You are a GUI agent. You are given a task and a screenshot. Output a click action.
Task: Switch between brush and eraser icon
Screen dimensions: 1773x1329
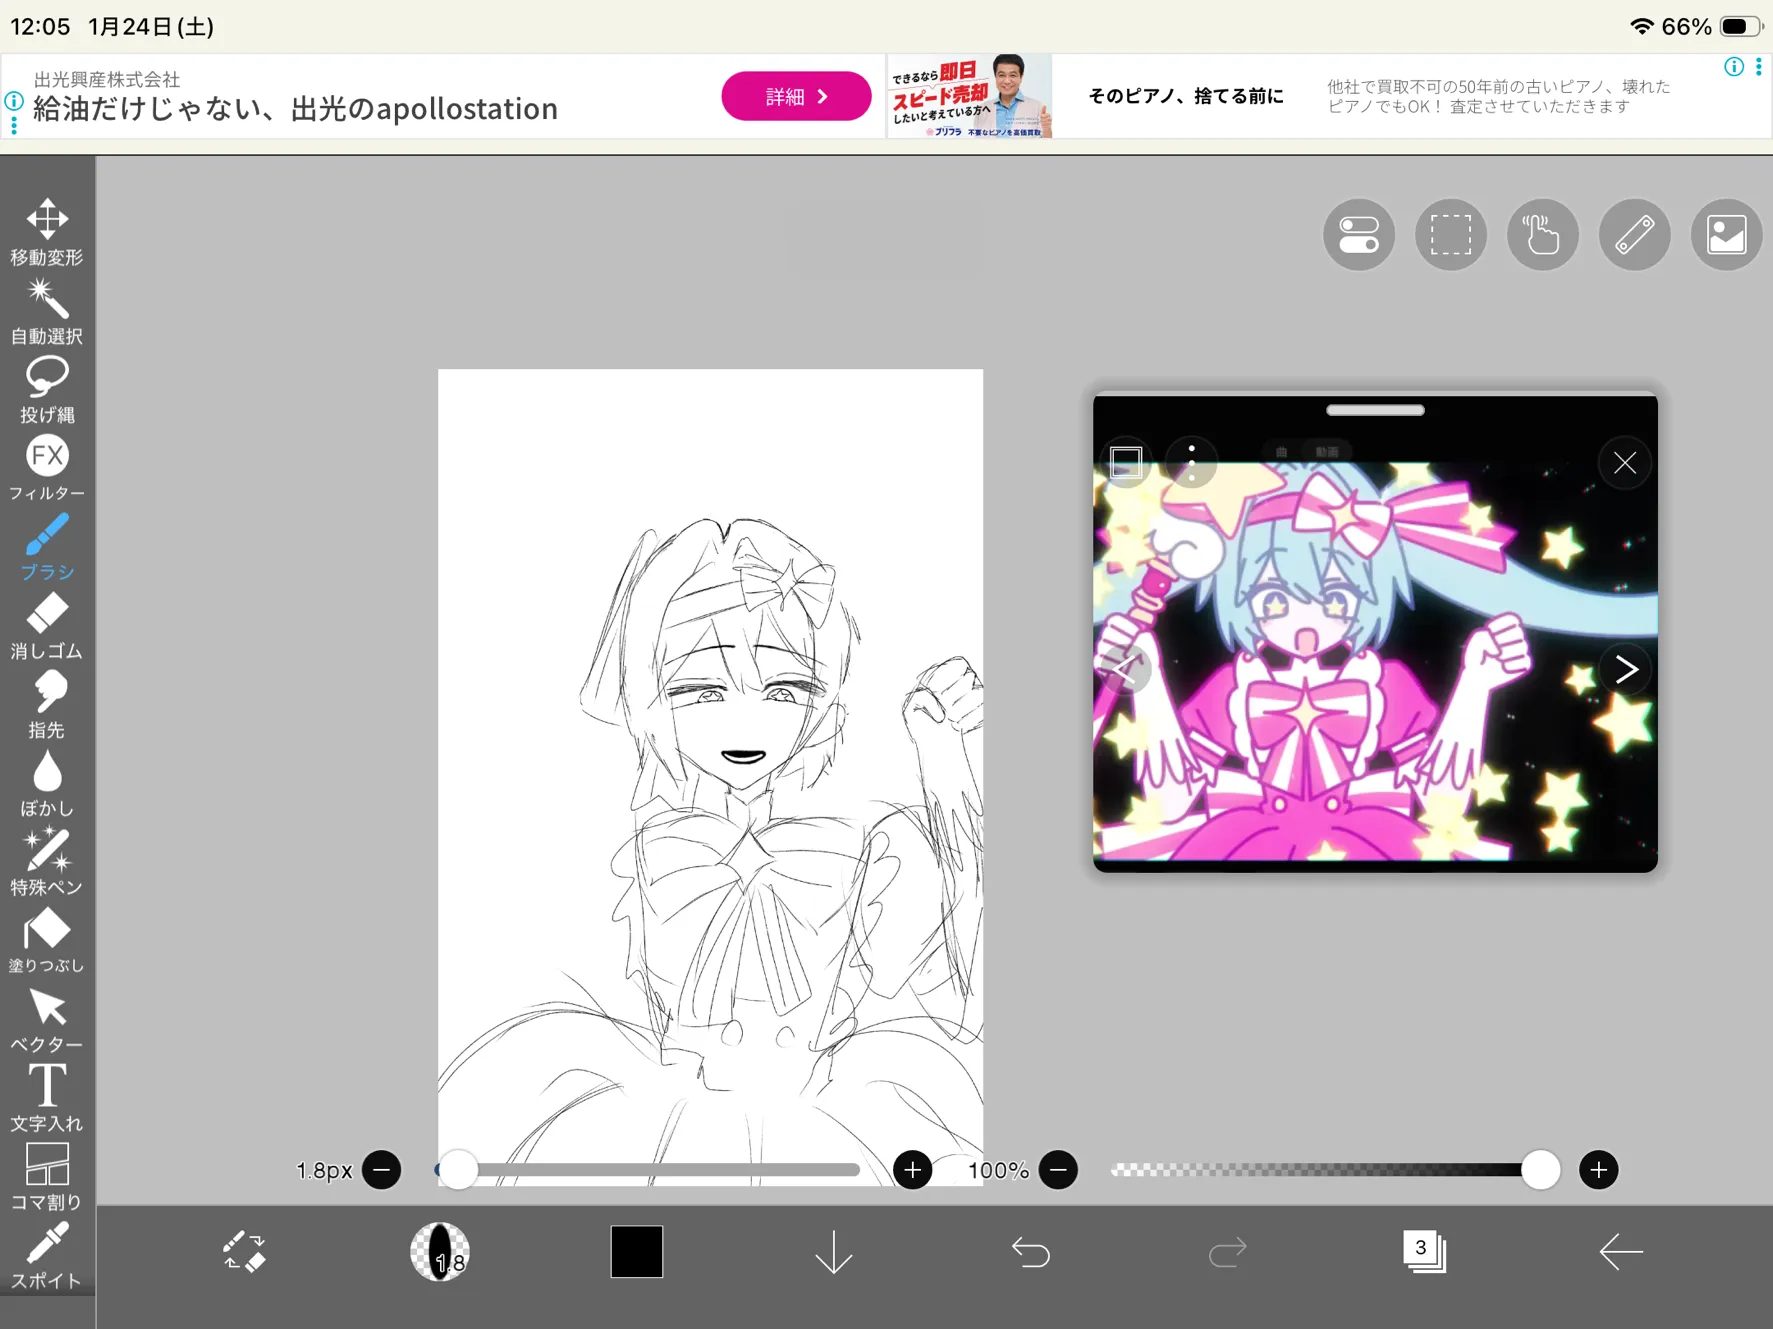click(243, 1252)
